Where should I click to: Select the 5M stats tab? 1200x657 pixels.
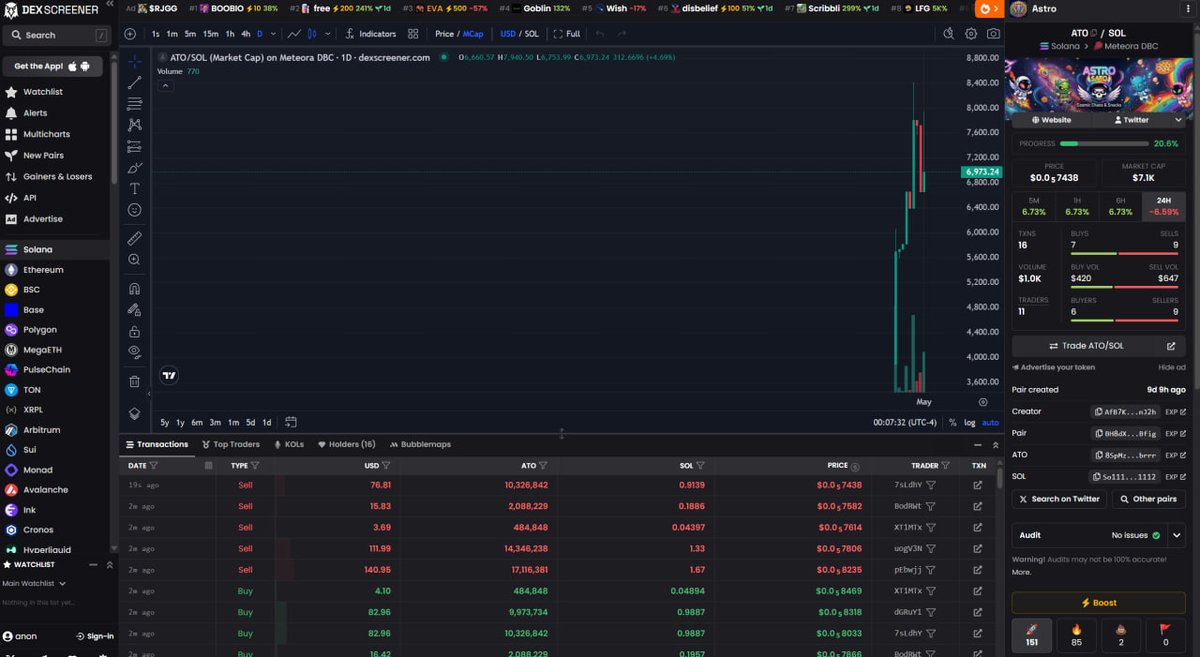click(1033, 206)
